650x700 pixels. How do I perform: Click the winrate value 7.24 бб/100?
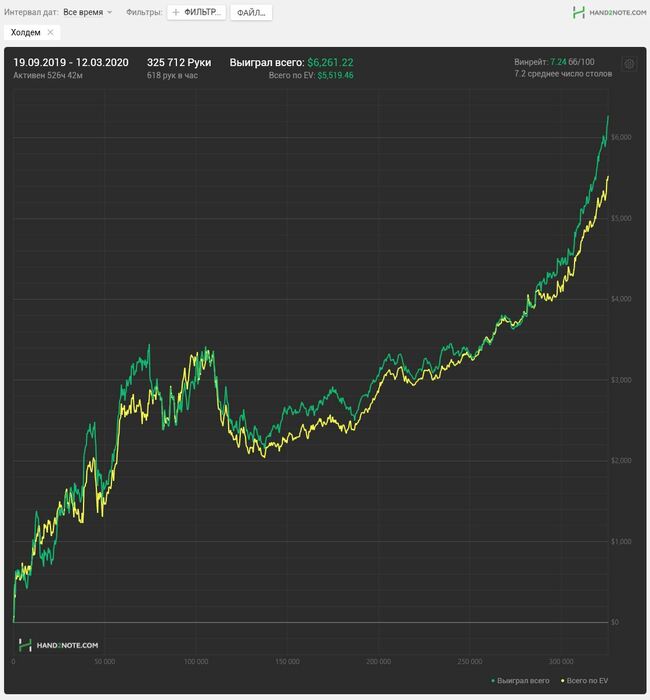572,62
